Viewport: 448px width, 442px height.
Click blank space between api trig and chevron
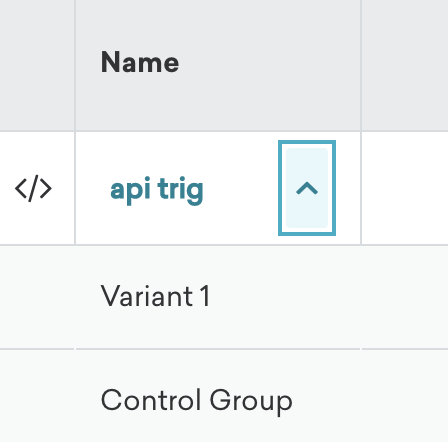pos(241,189)
